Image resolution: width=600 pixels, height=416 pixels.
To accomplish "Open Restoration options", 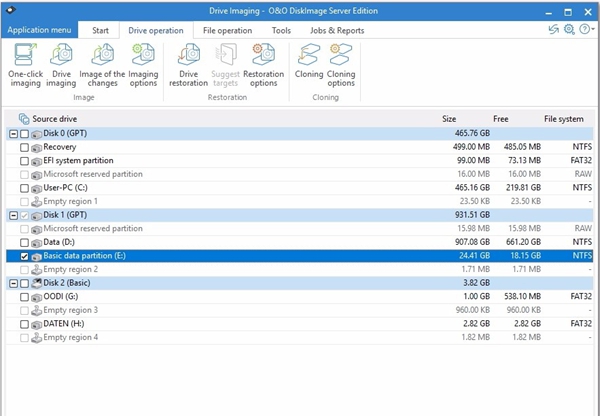I will [264, 65].
